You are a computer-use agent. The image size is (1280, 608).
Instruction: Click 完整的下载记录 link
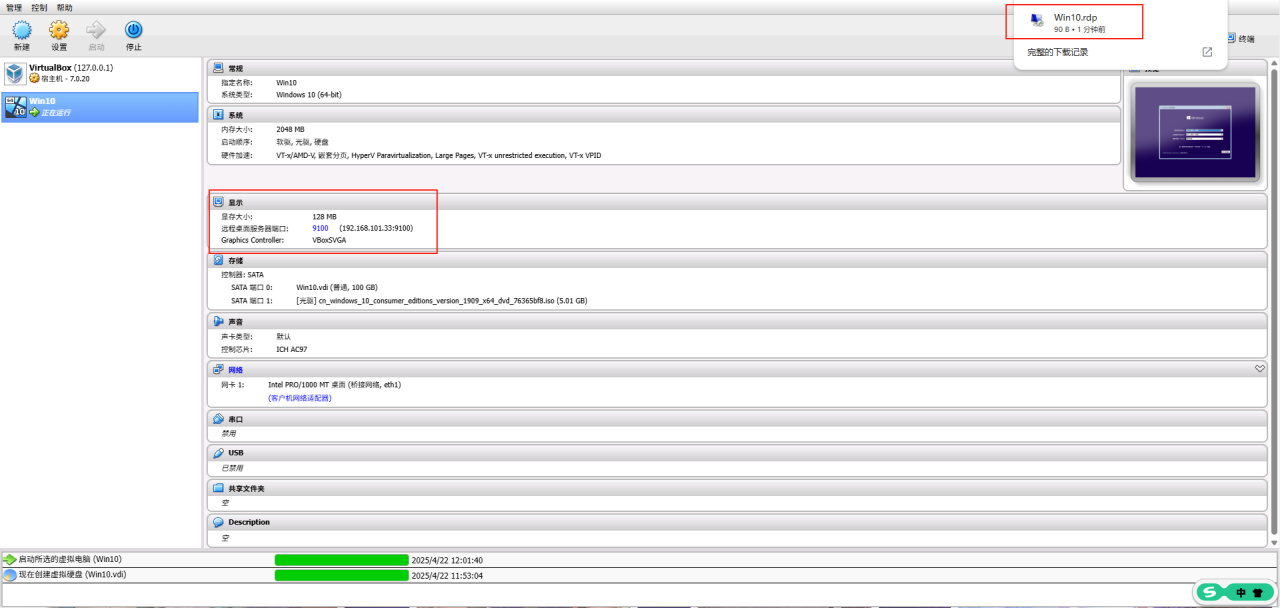point(1057,52)
